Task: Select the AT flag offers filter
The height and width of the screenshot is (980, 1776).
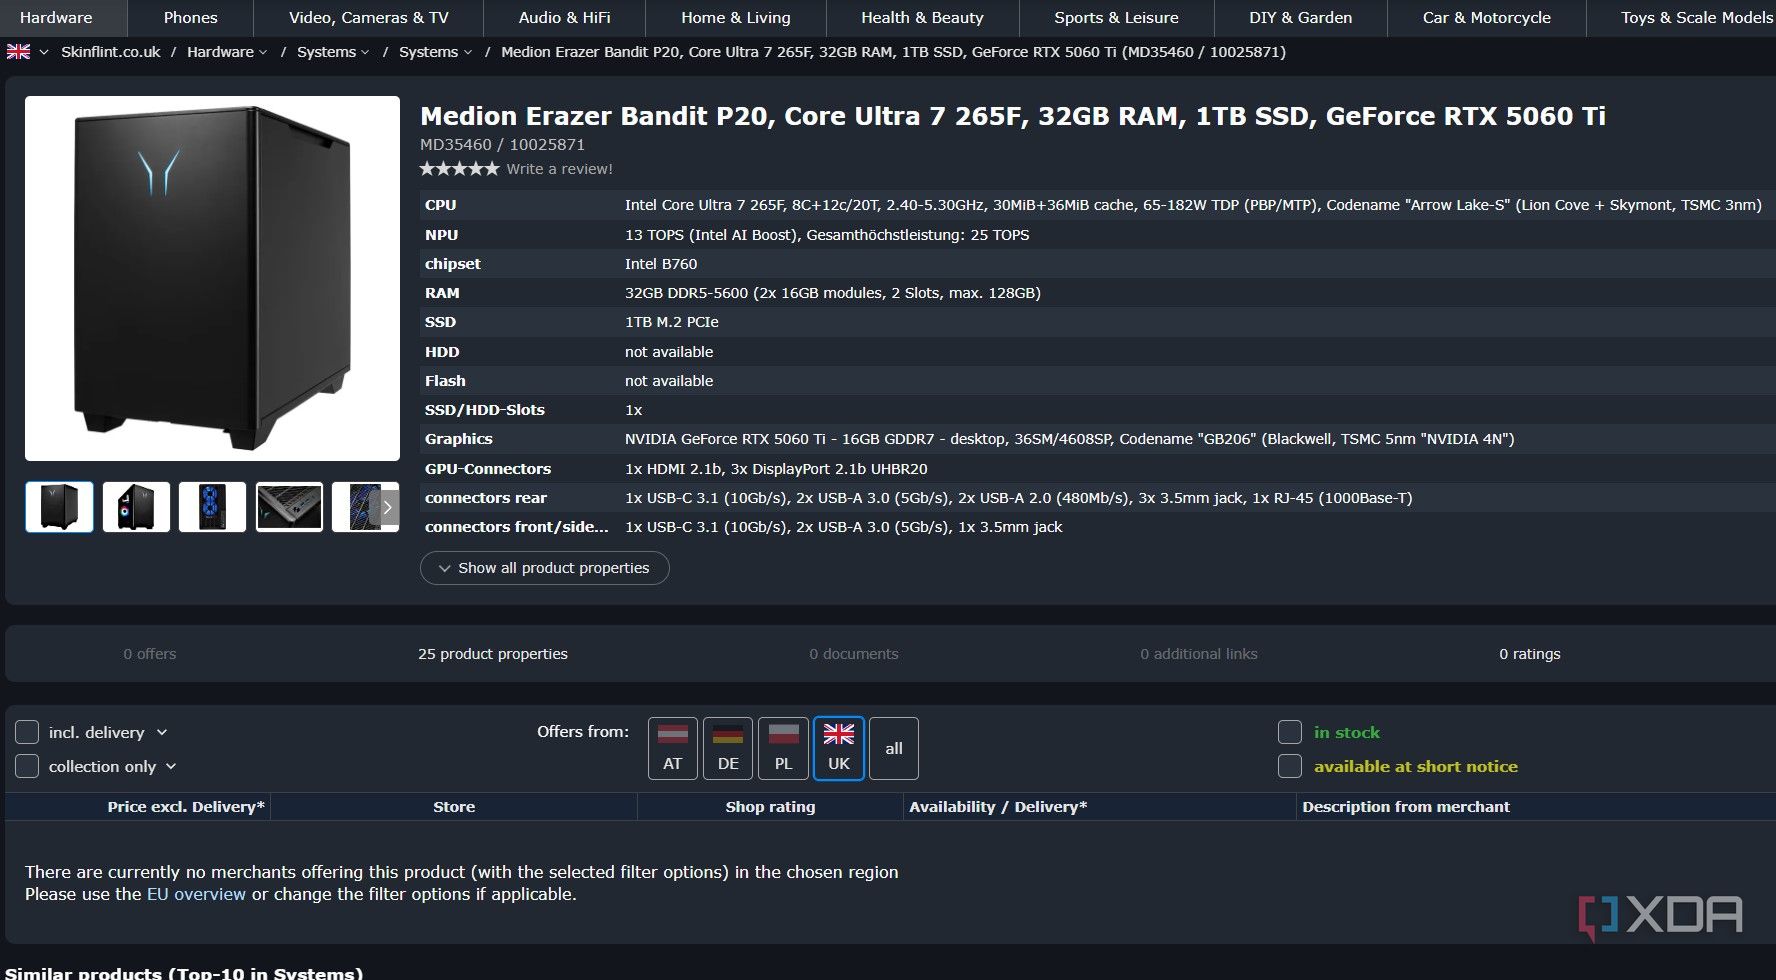Action: point(673,748)
